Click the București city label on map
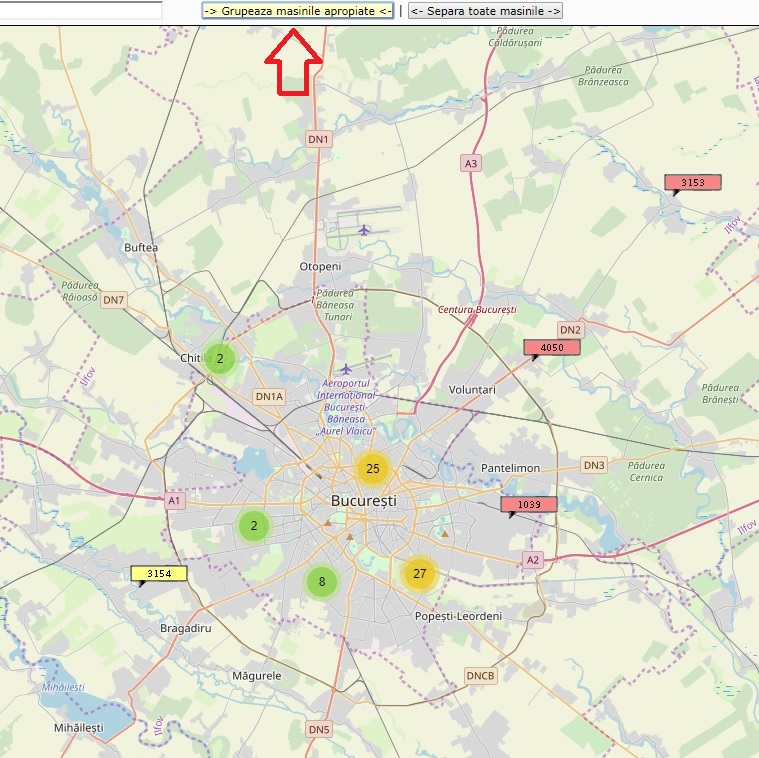Image resolution: width=759 pixels, height=758 pixels. (363, 500)
